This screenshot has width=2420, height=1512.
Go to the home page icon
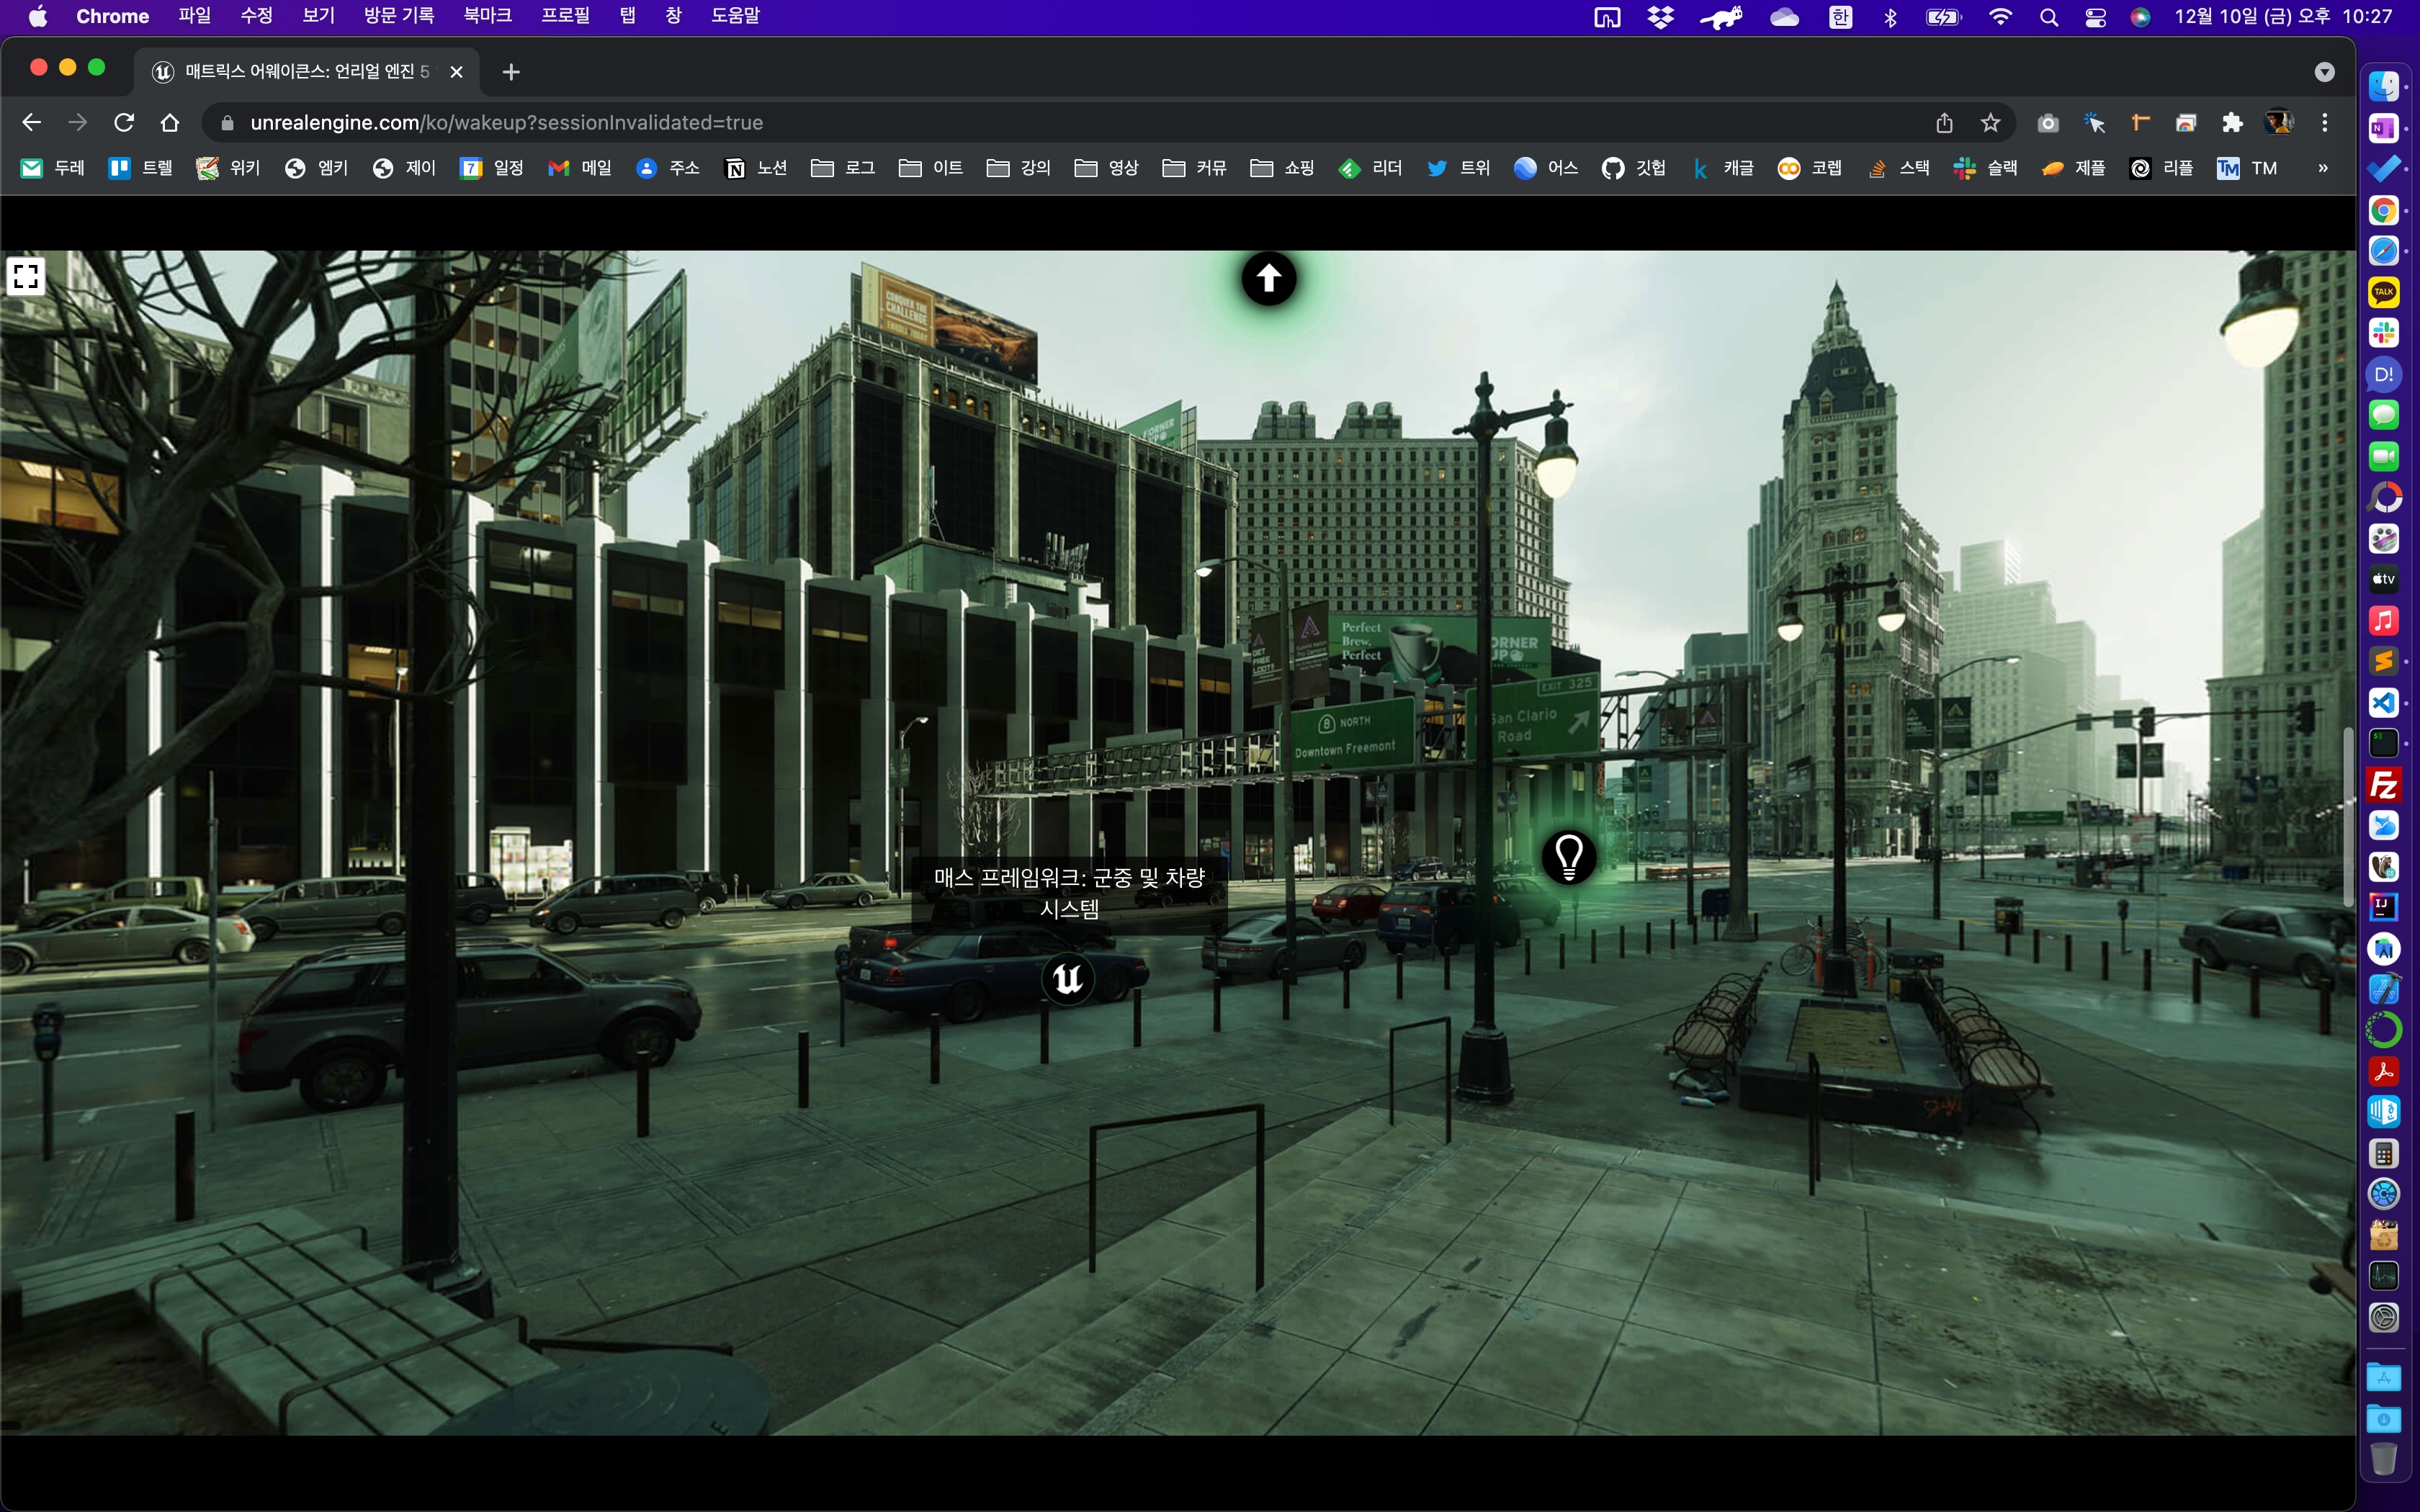pos(170,122)
